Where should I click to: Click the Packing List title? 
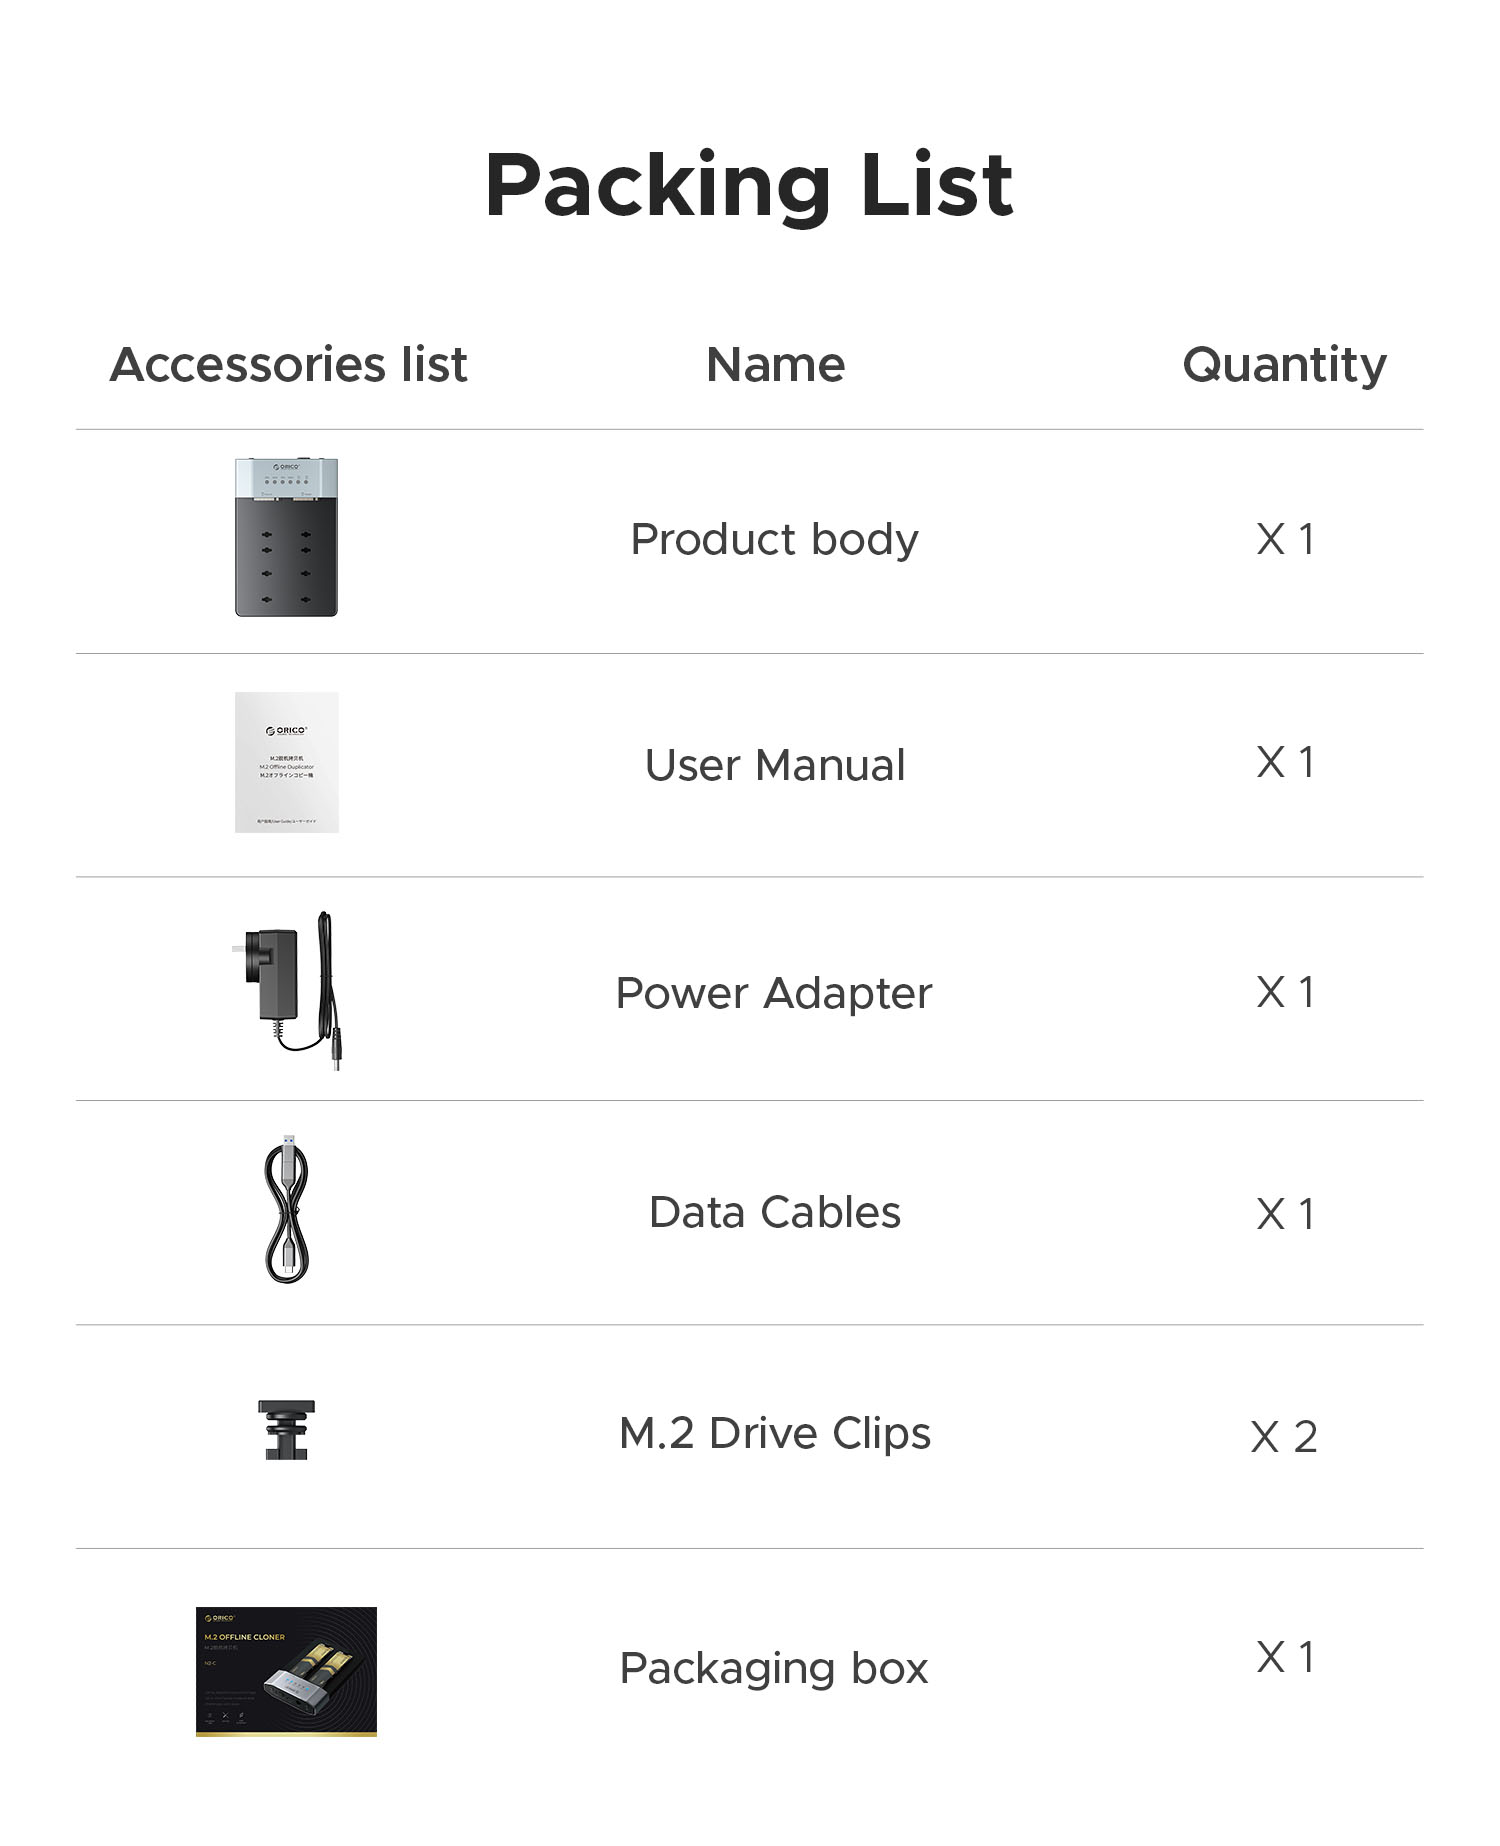pyautogui.click(x=749, y=185)
